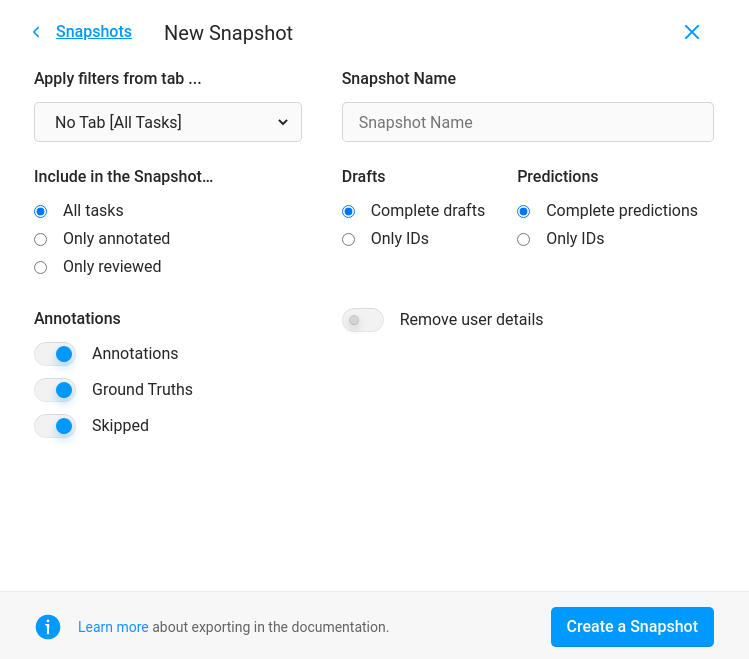Go back via the Snapshots link
Screen dimensions: 749x659
[94, 32]
